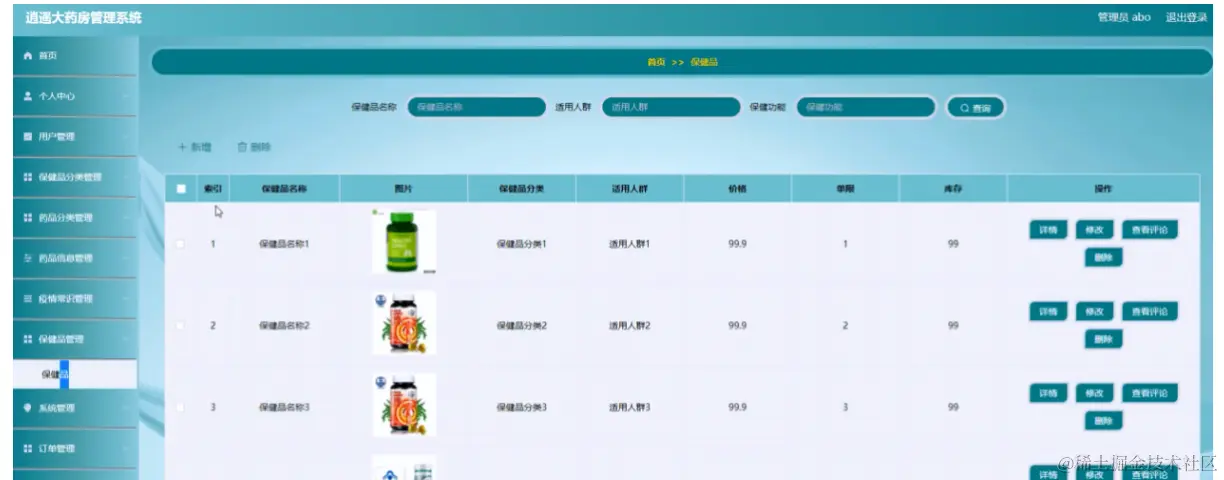Click the location pin icon beside 系统管理
This screenshot has width=1224, height=480.
[x=27, y=408]
